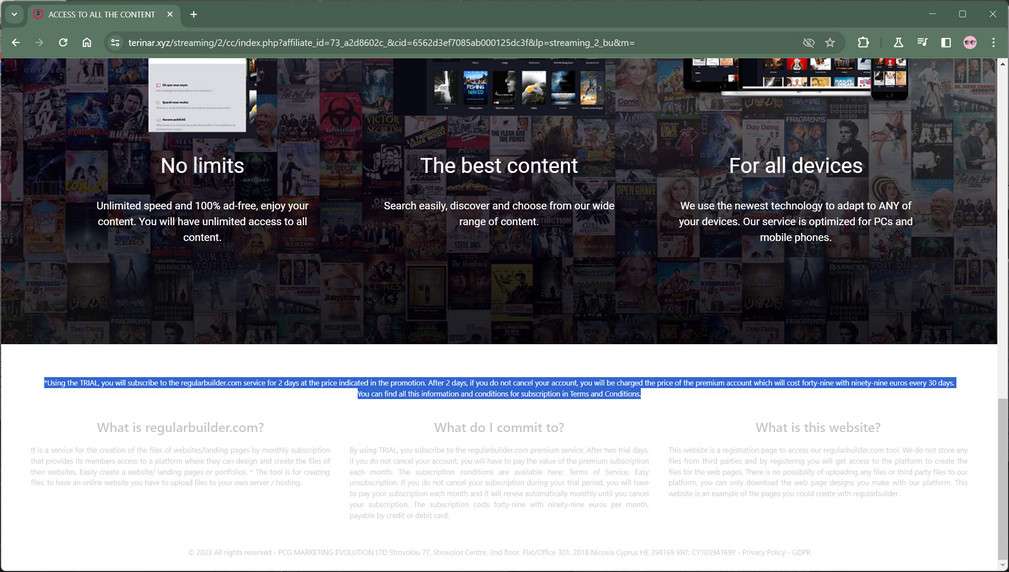Click the What is this website? heading

(818, 427)
